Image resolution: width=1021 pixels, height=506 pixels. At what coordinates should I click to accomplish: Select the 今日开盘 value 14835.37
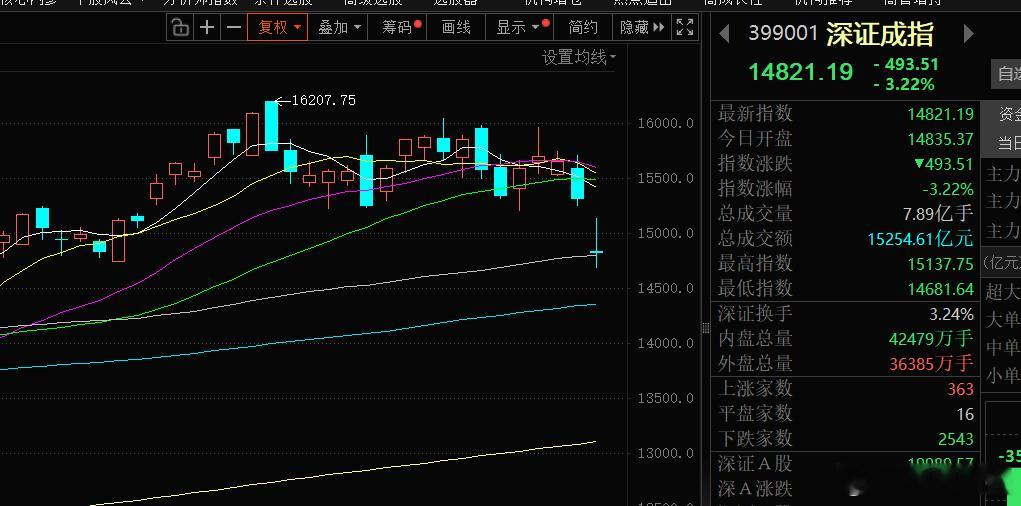940,139
